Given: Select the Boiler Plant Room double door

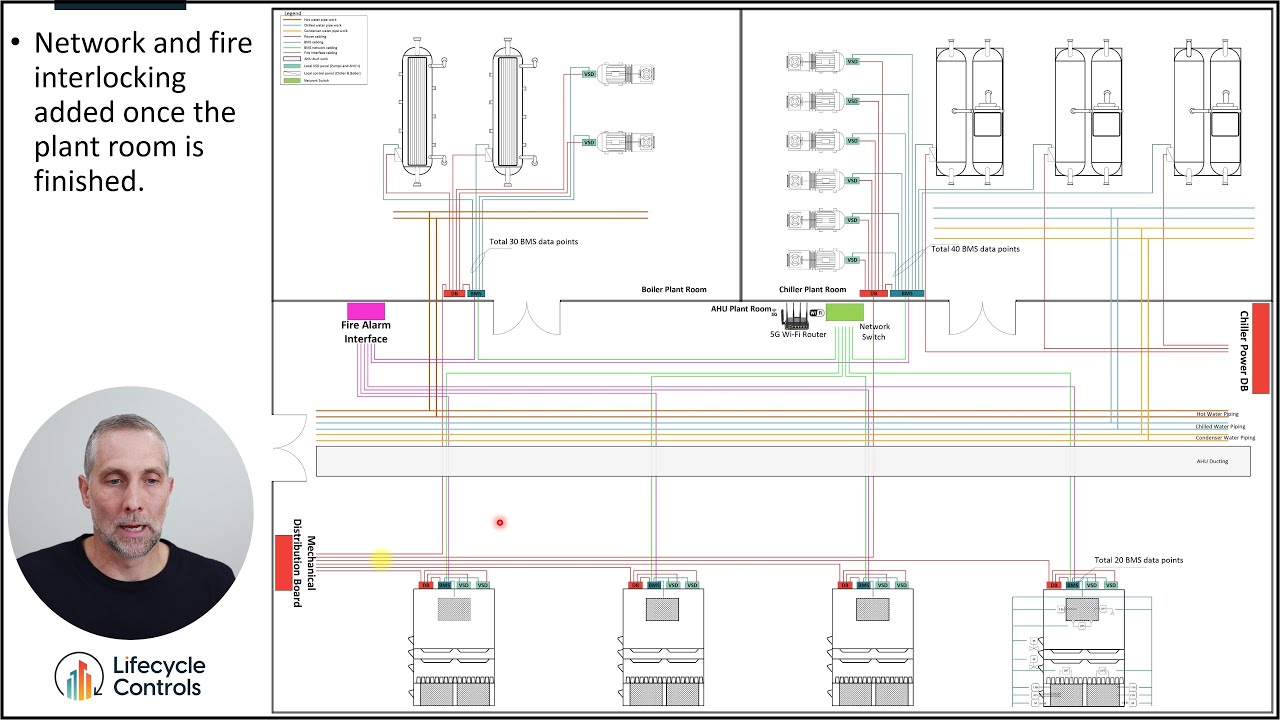Looking at the screenshot, I should click(526, 318).
